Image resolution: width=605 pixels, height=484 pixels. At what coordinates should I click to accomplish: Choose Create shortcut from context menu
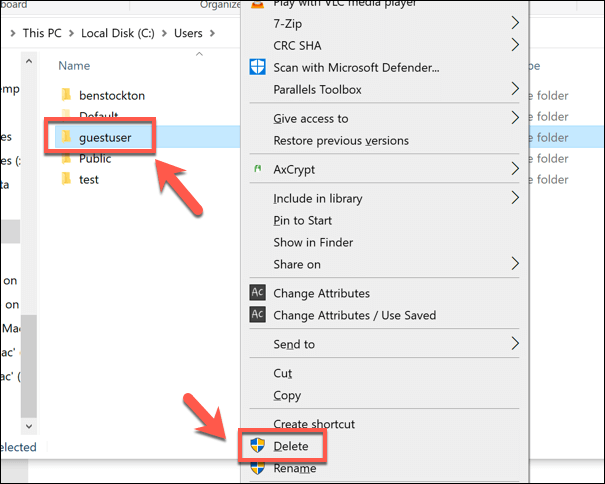[x=315, y=425]
